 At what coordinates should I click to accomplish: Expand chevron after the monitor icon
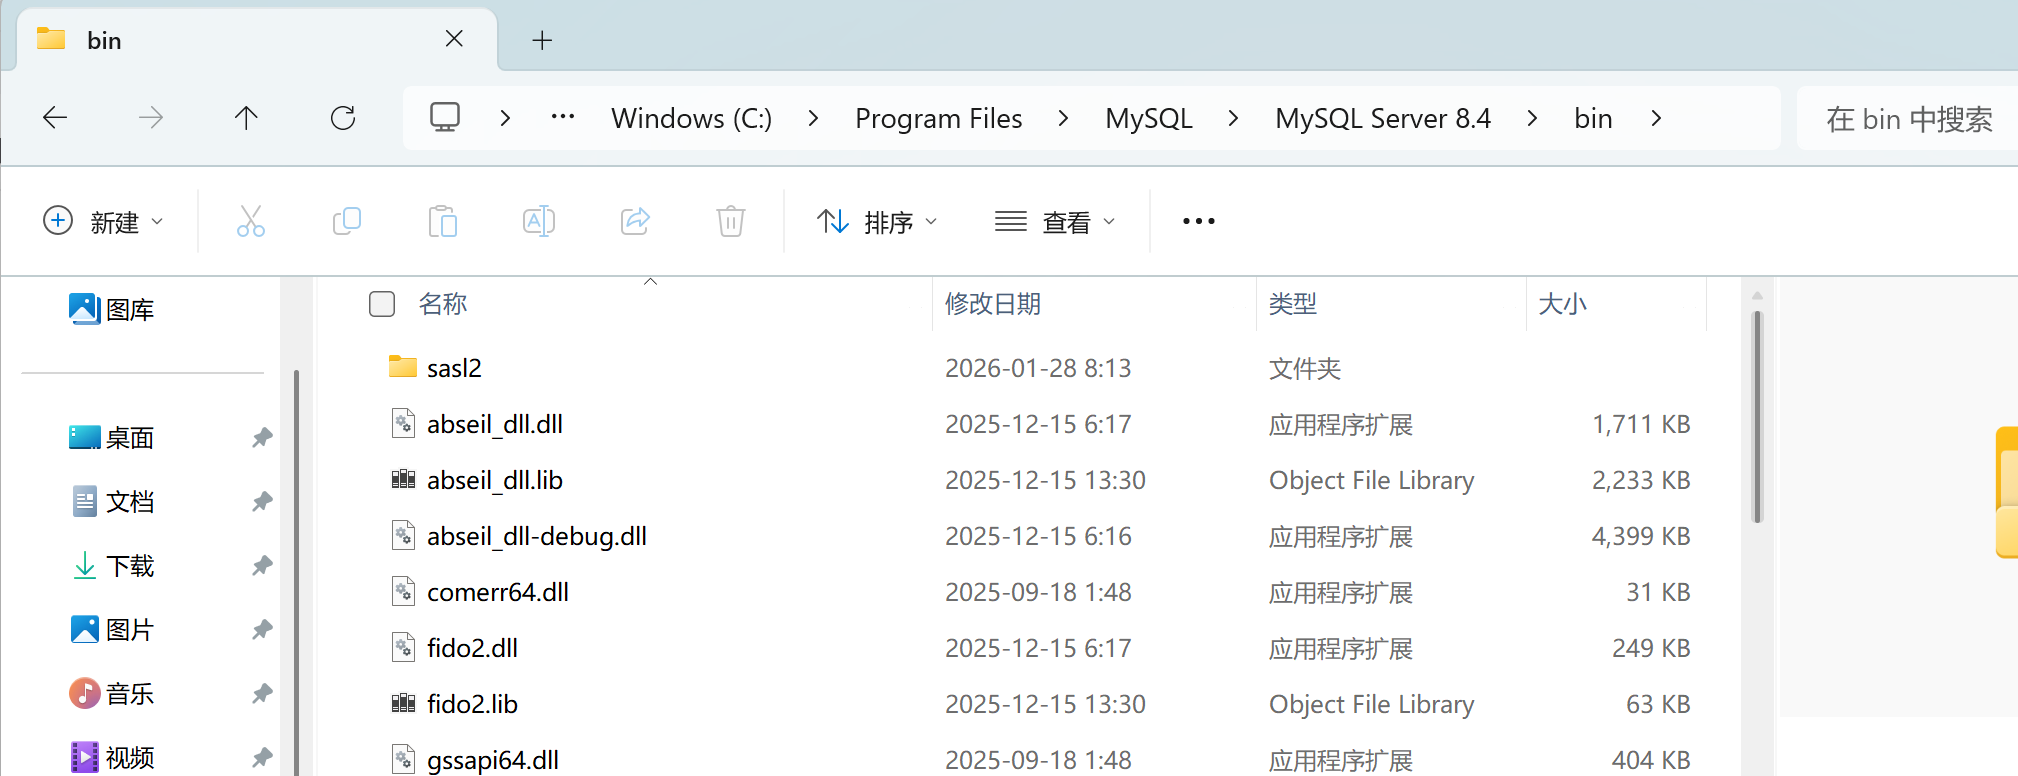505,118
